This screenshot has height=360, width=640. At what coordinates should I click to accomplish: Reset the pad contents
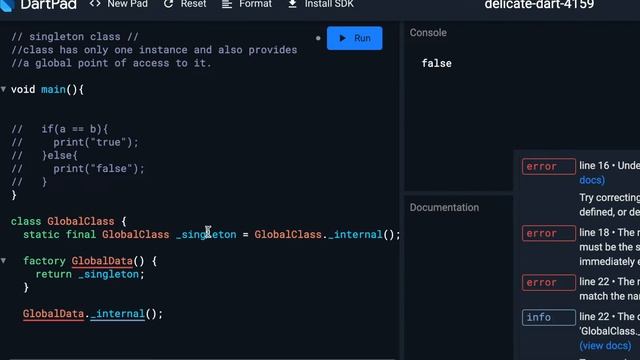click(185, 4)
